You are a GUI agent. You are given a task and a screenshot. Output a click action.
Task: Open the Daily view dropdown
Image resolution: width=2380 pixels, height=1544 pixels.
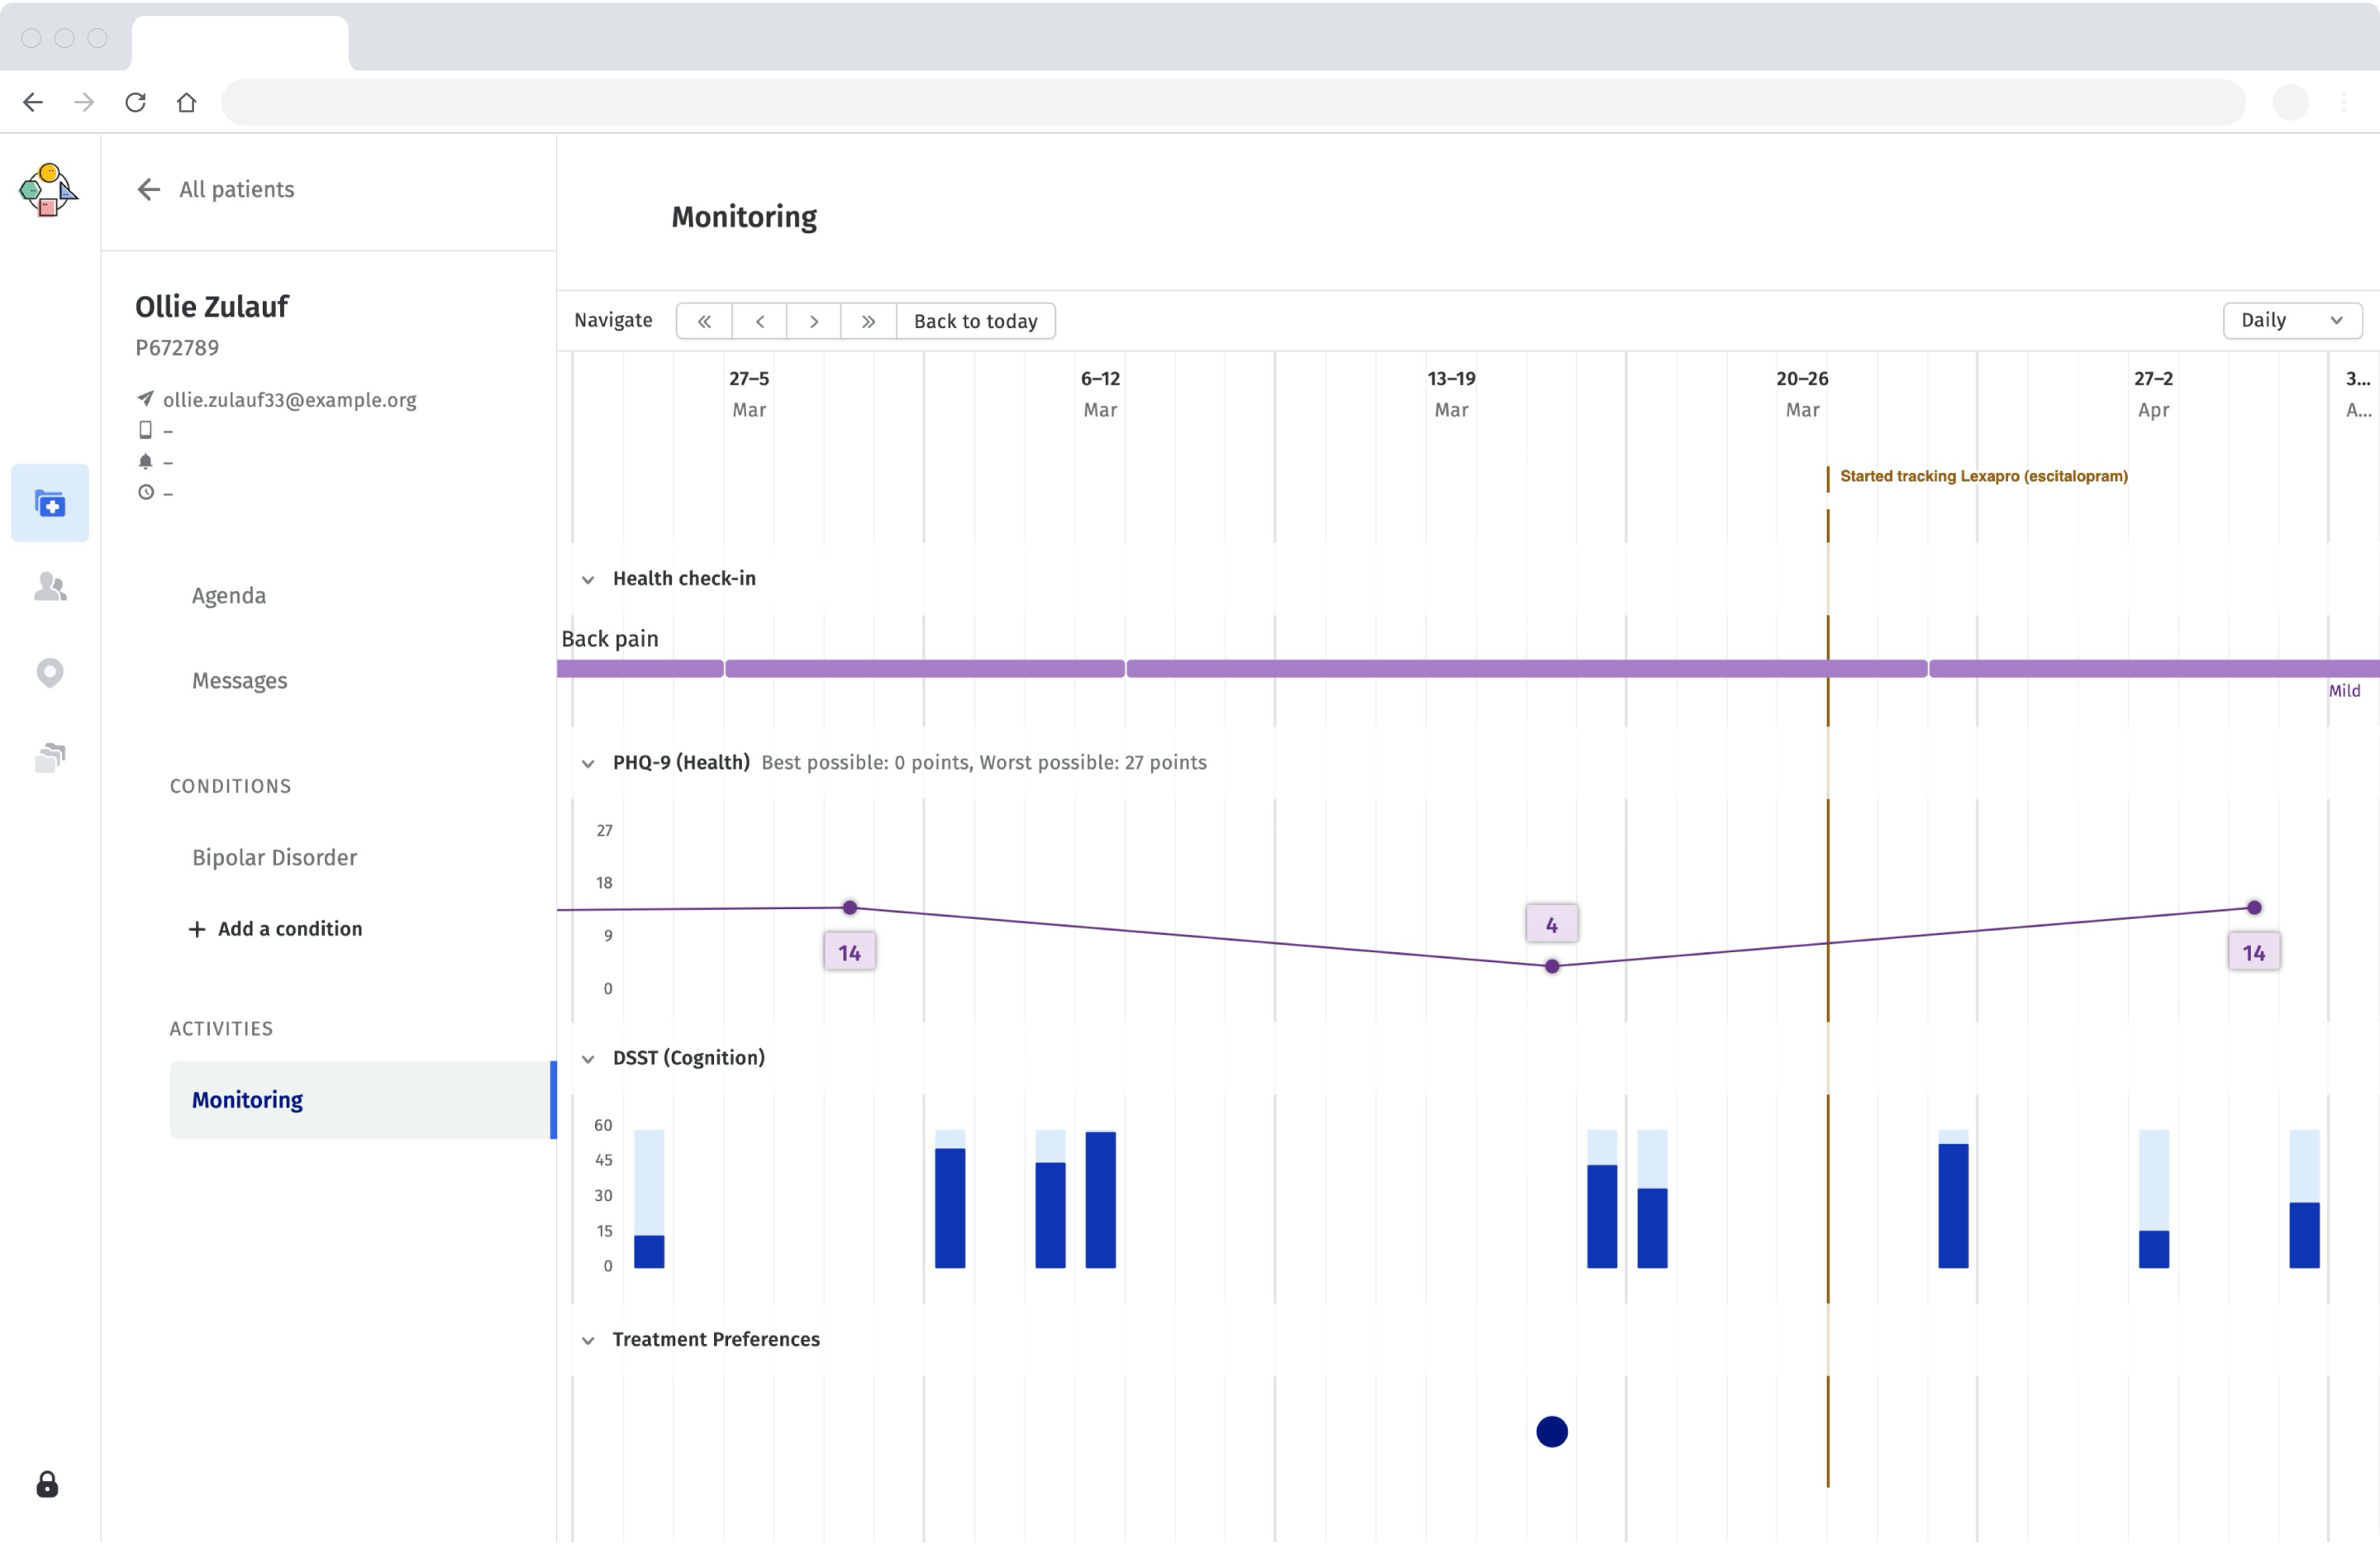tap(2291, 321)
